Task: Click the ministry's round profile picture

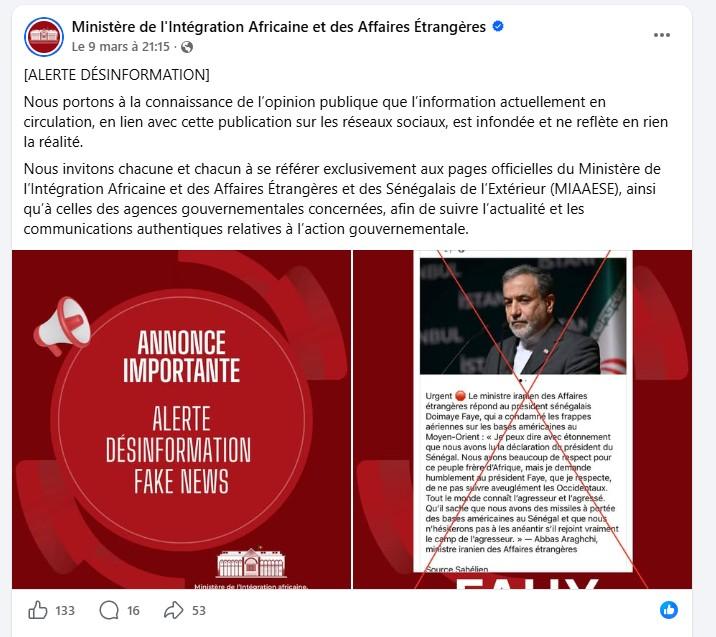Action: click(x=44, y=37)
